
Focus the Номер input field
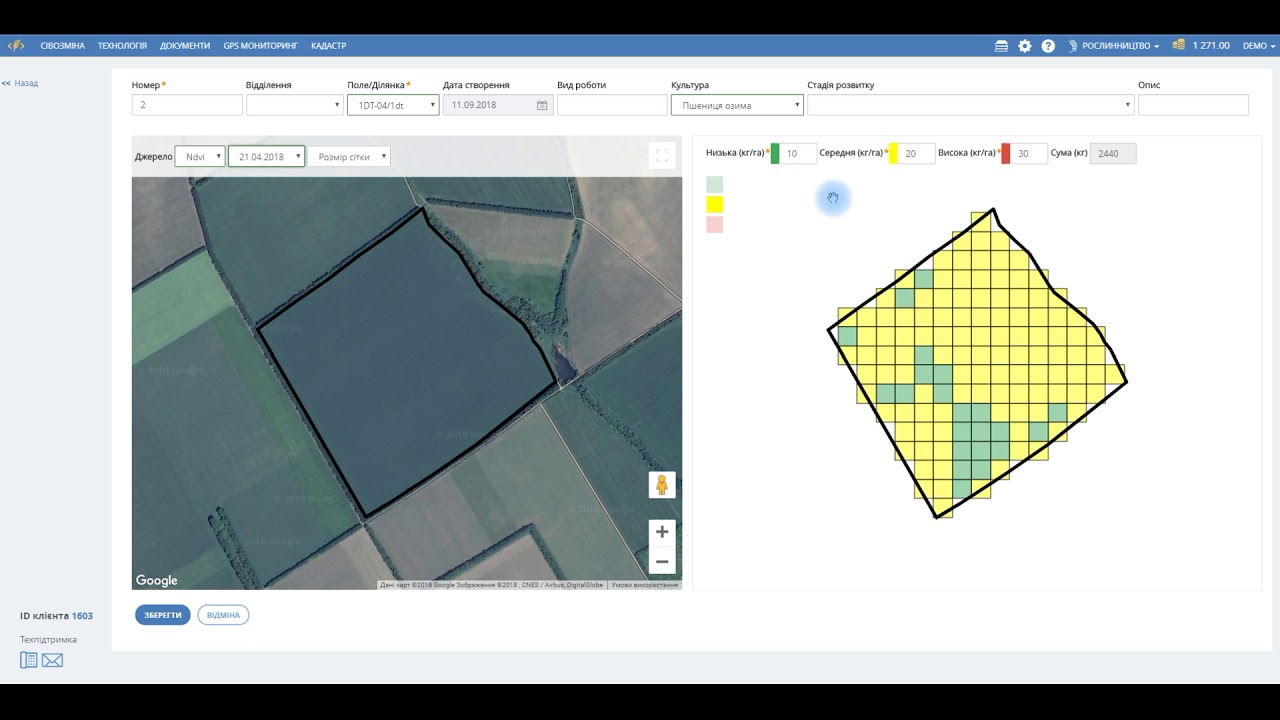(187, 105)
